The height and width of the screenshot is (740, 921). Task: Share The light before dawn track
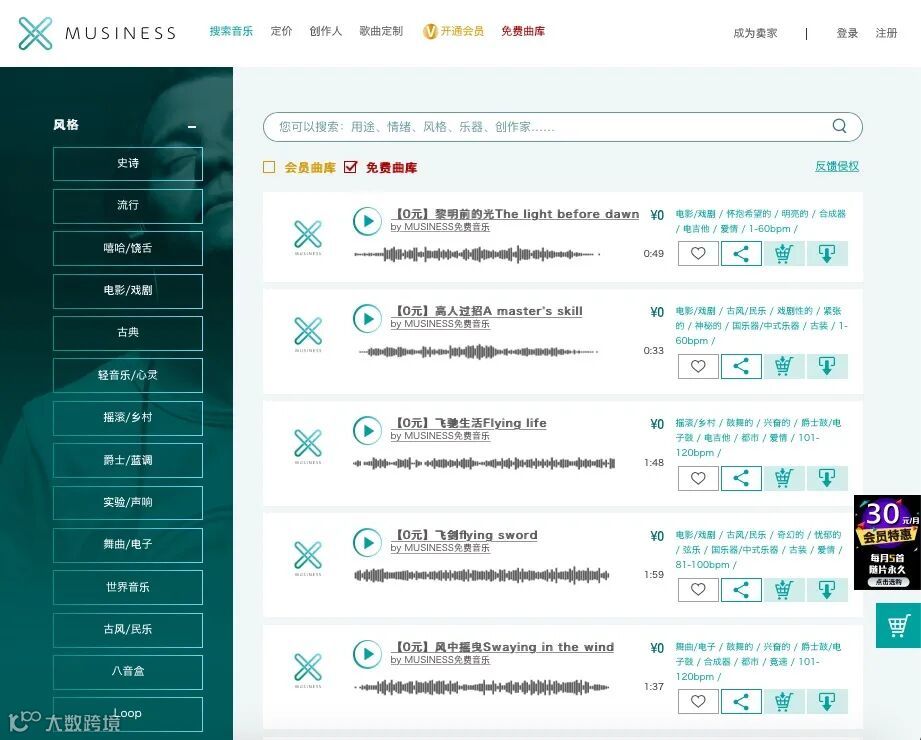point(741,254)
